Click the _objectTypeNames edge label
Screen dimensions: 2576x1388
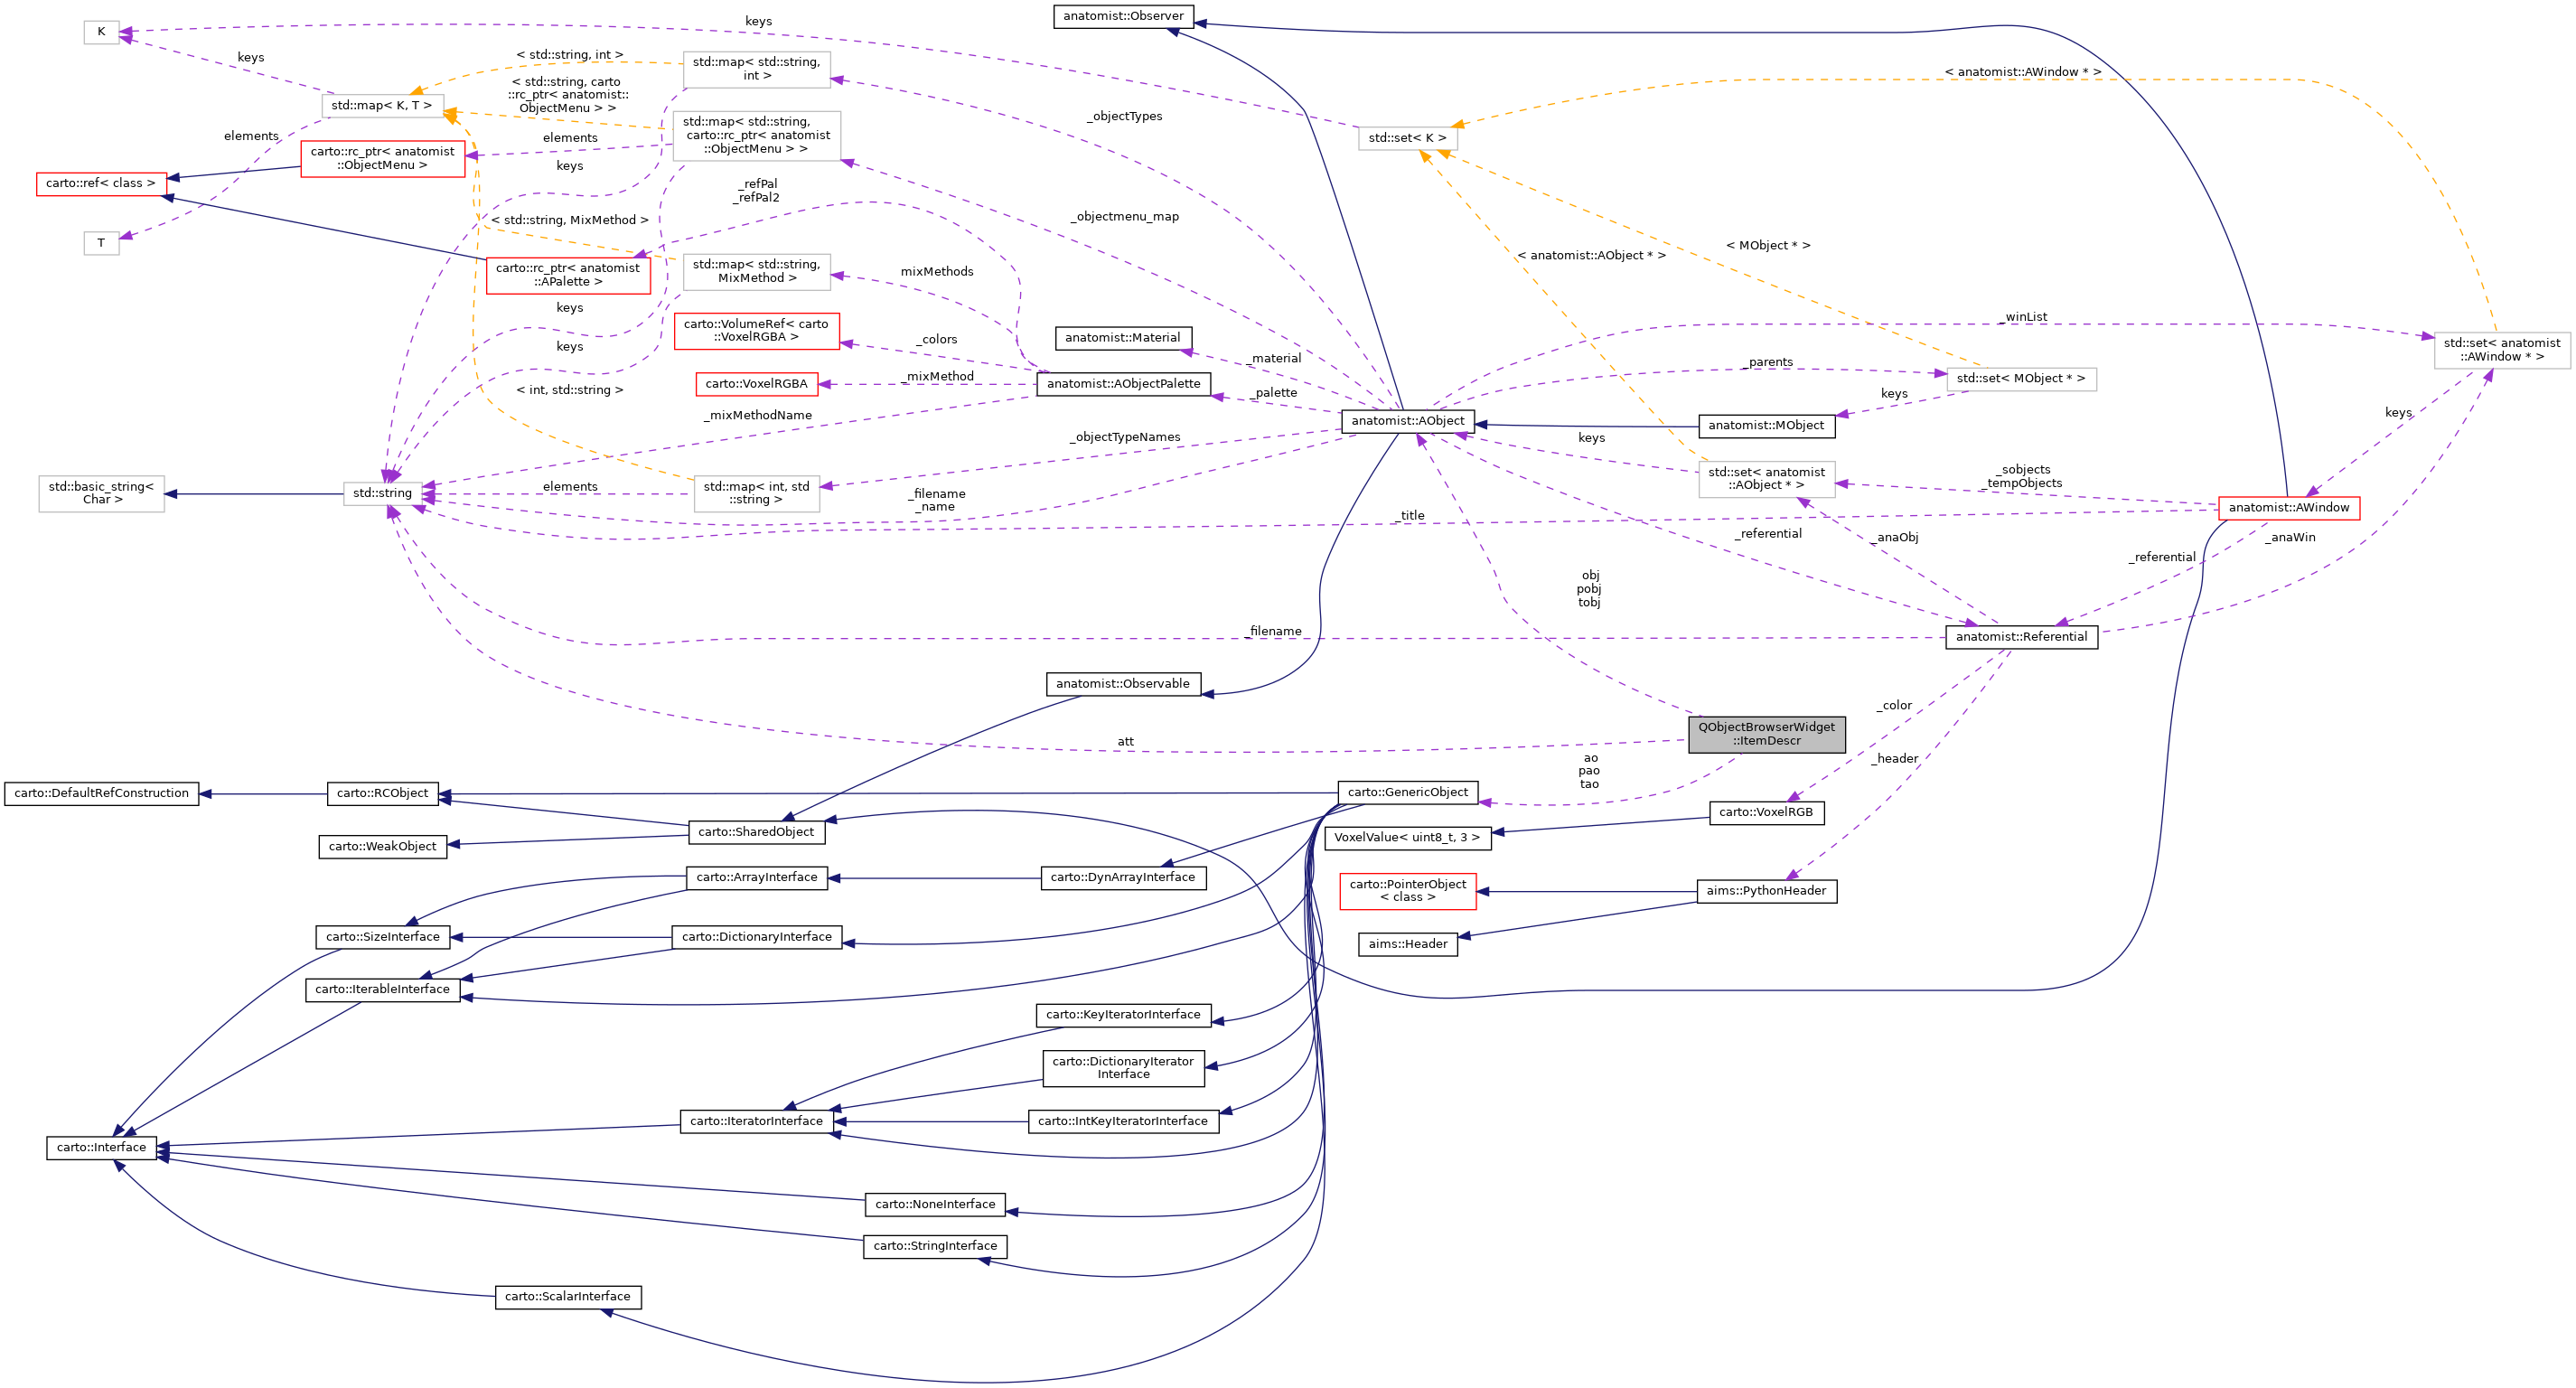(1124, 437)
